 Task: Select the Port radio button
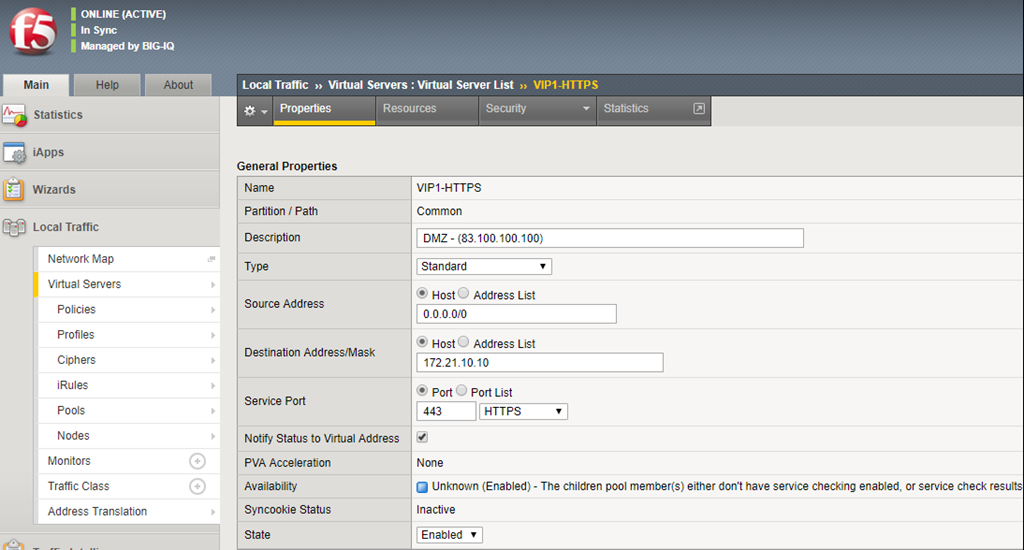click(x=422, y=391)
